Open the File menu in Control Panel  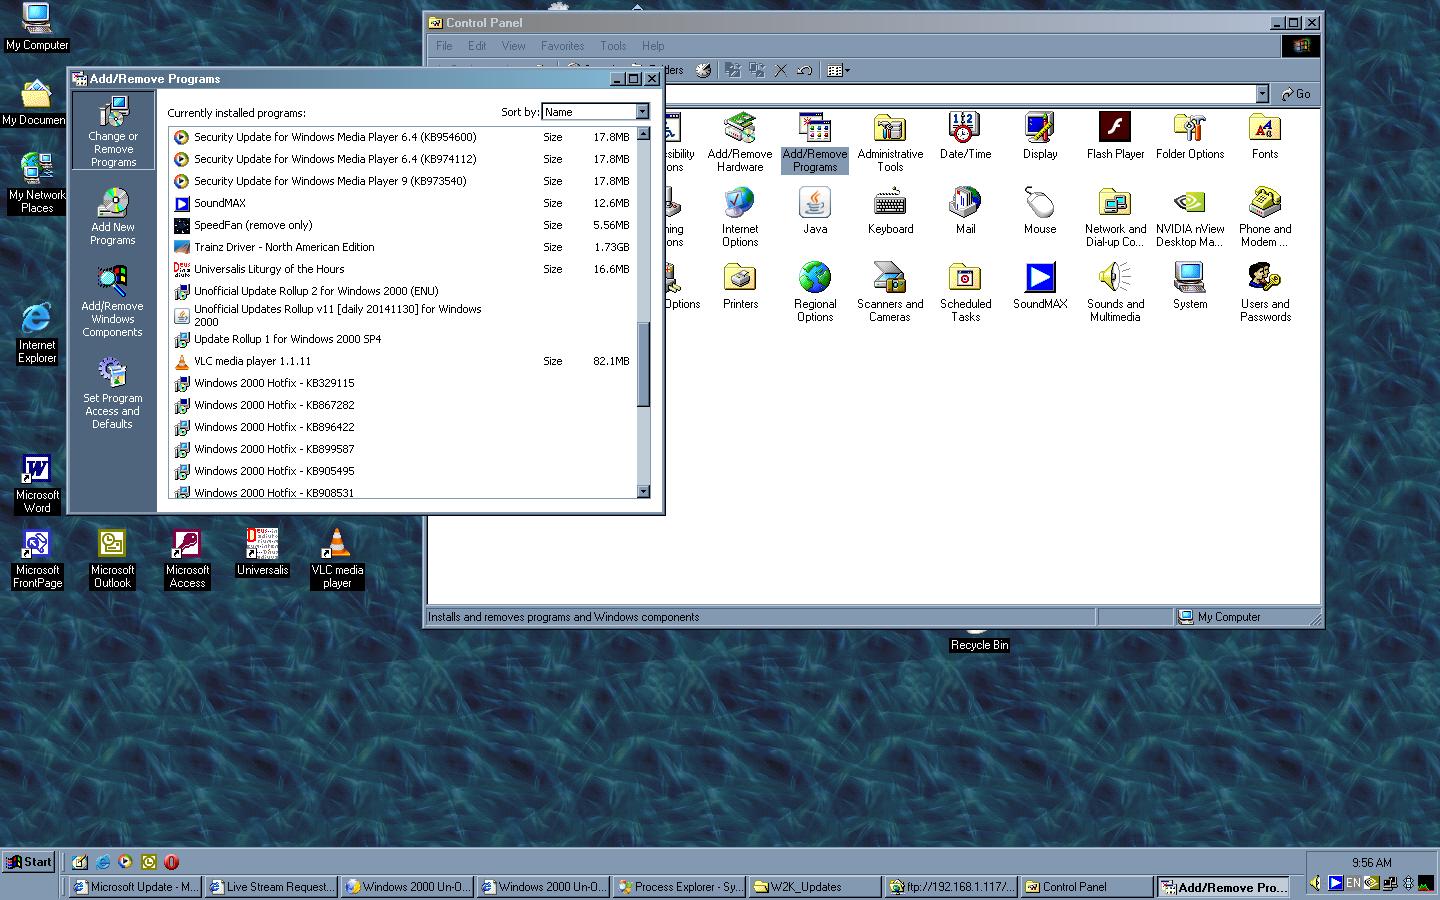coord(444,46)
